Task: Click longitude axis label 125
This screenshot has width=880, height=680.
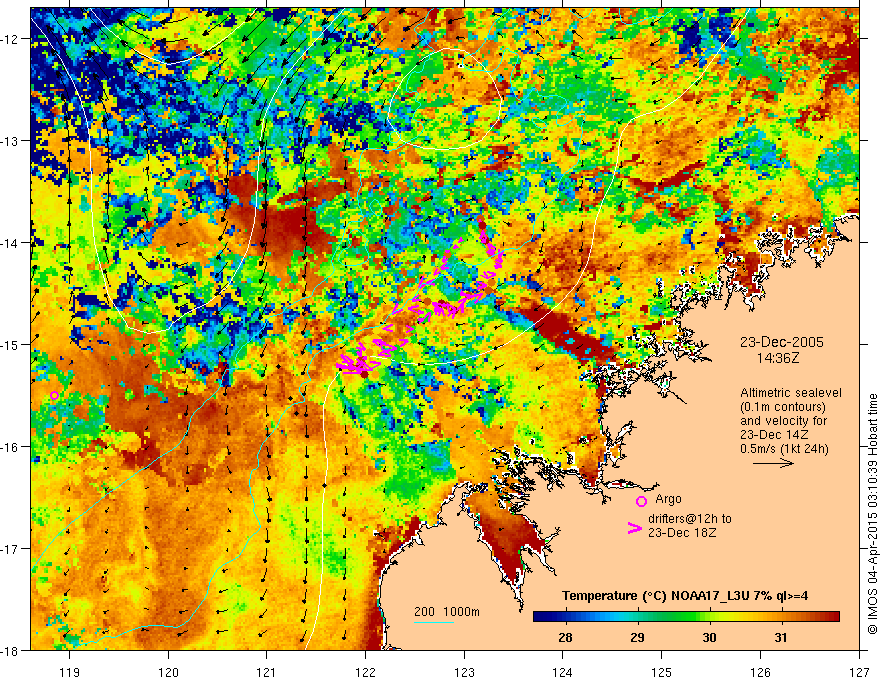Action: [x=662, y=672]
